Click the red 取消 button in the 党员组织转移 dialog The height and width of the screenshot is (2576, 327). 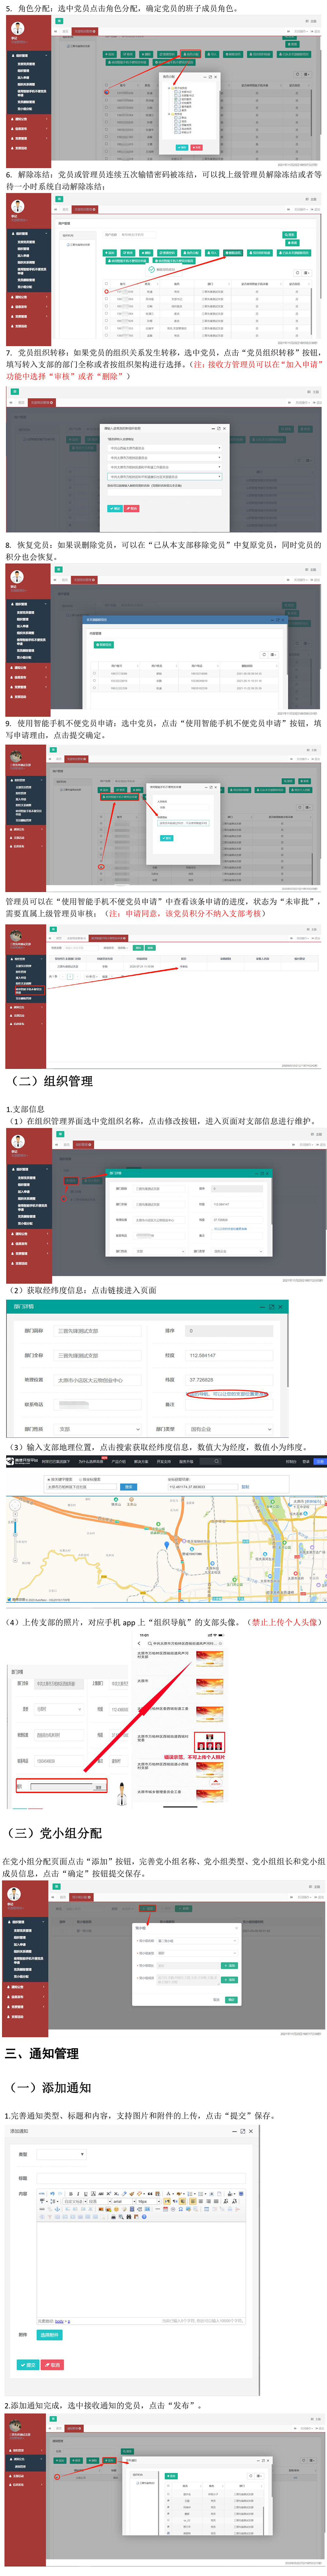[x=132, y=508]
